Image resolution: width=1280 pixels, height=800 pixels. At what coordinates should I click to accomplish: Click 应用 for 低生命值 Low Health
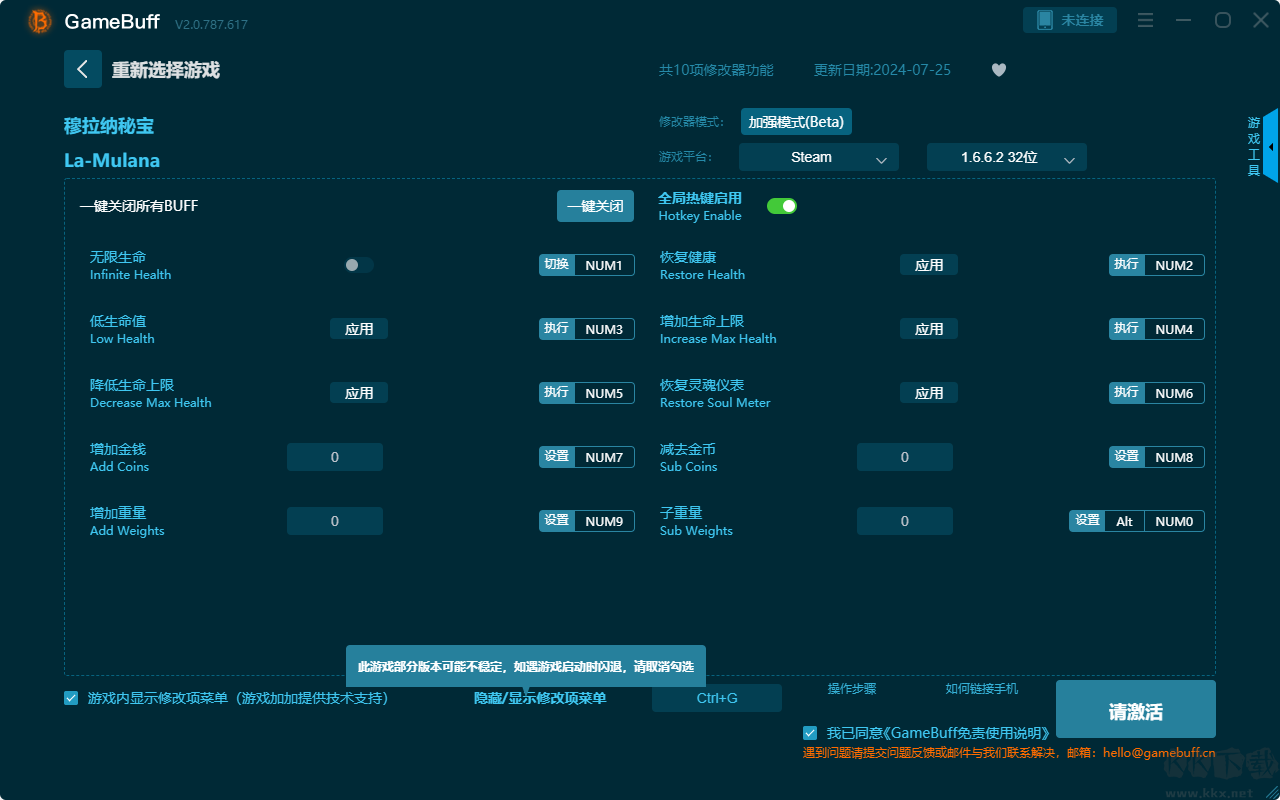359,329
